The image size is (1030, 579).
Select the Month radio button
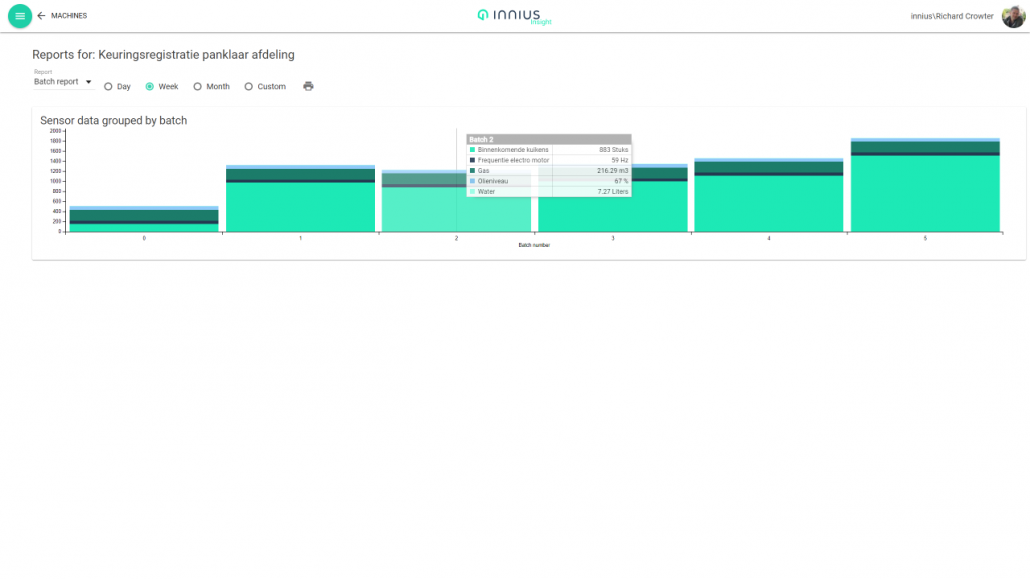tap(197, 87)
